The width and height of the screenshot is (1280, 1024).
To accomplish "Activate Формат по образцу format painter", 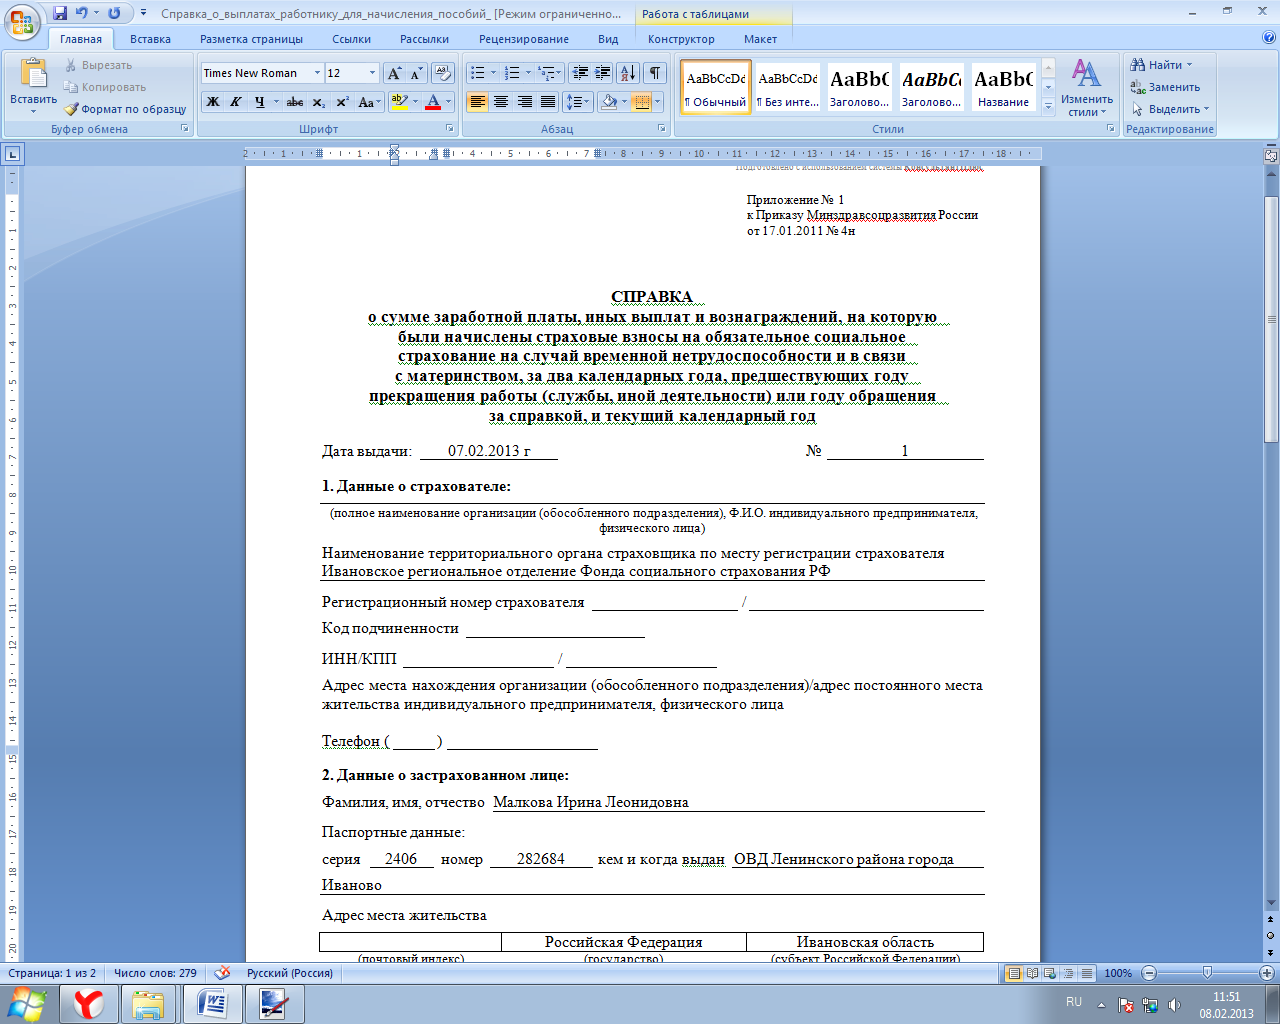I will click(x=125, y=109).
